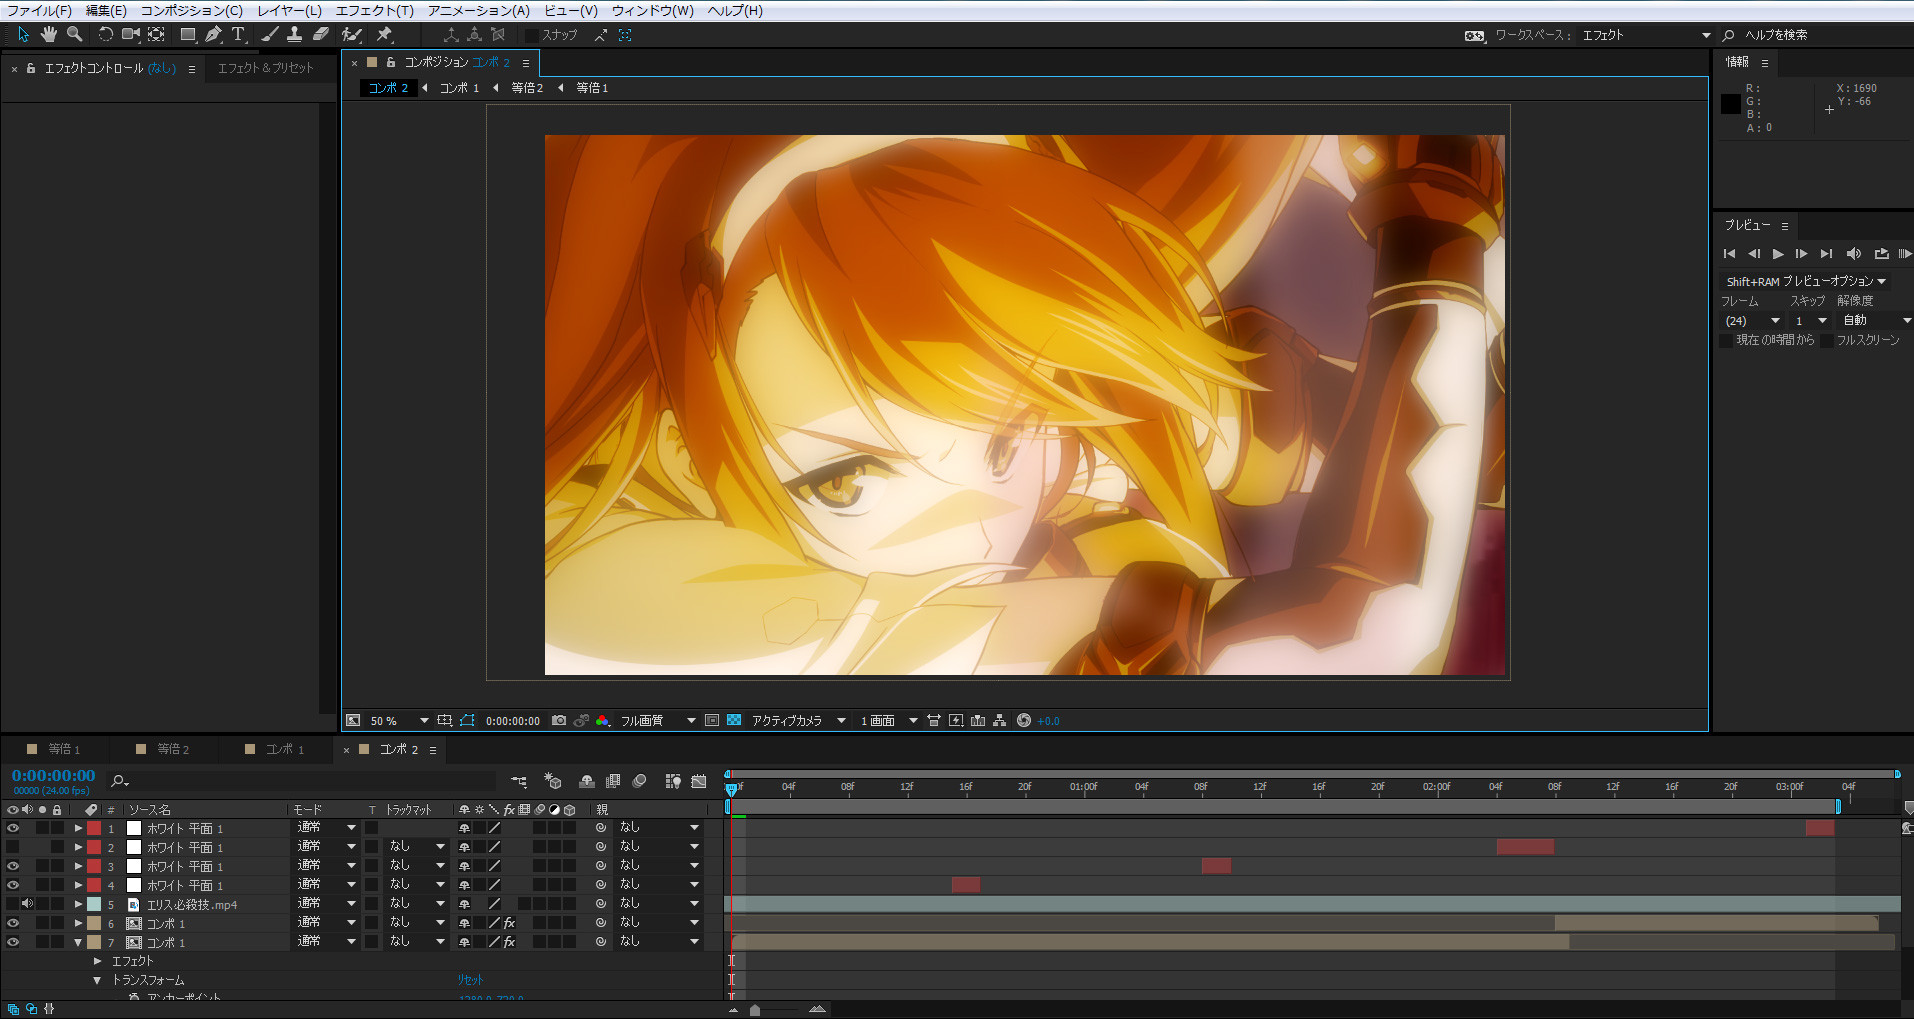Click the viewer timecode 0:00:00:00
The height and width of the screenshot is (1019, 1914).
[513, 721]
